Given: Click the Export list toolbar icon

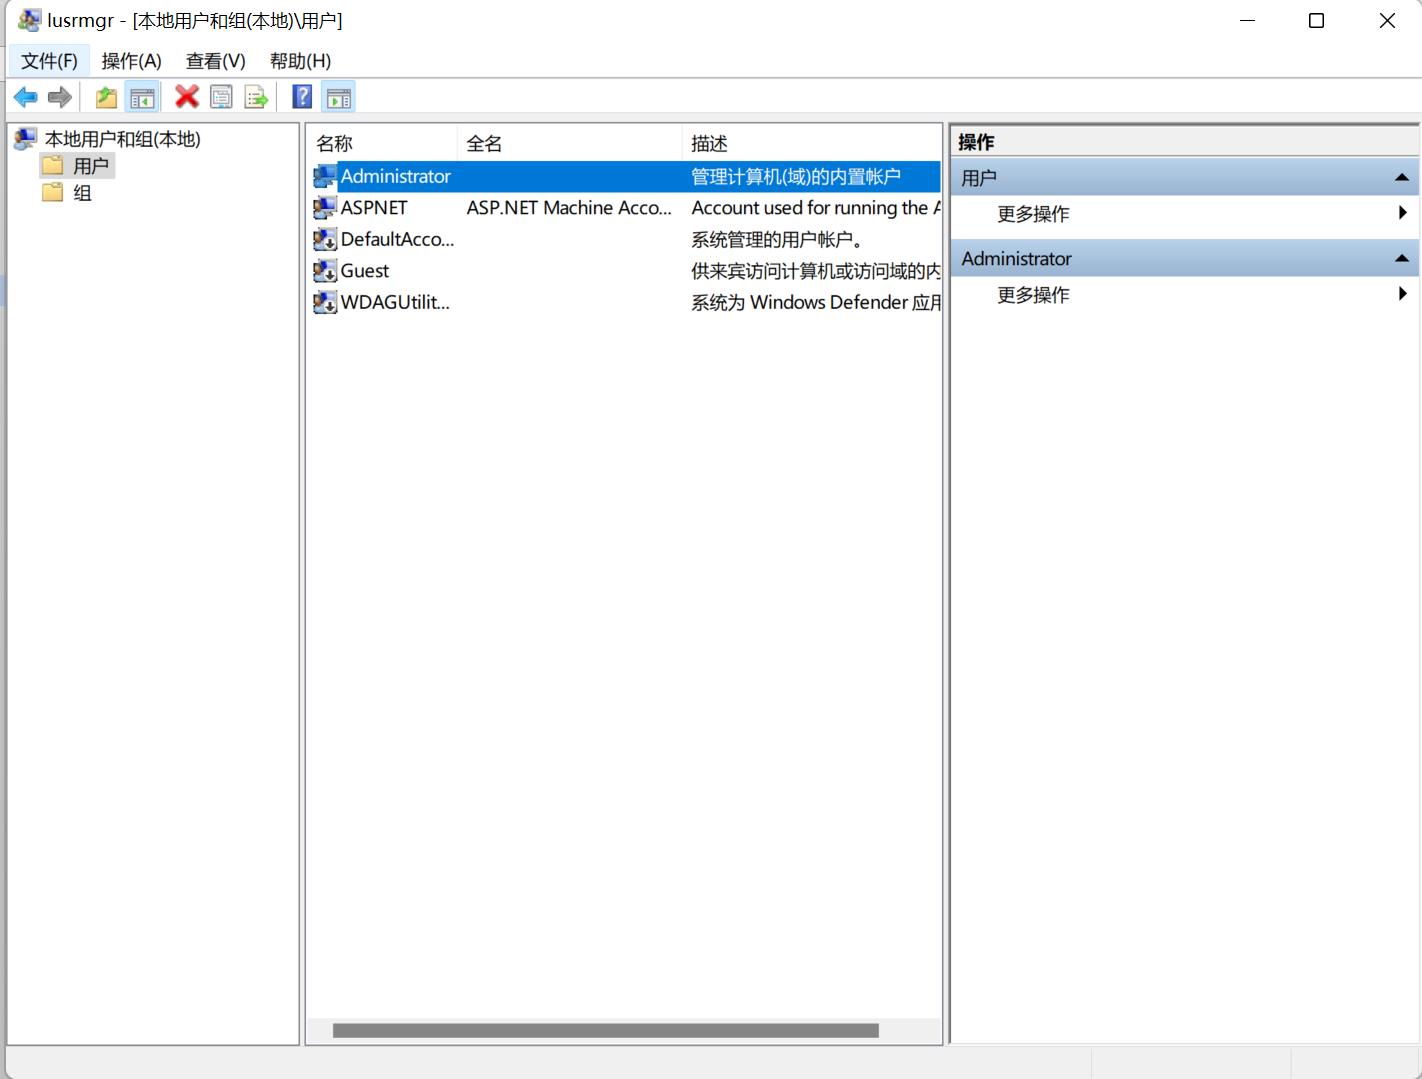Looking at the screenshot, I should [x=256, y=97].
